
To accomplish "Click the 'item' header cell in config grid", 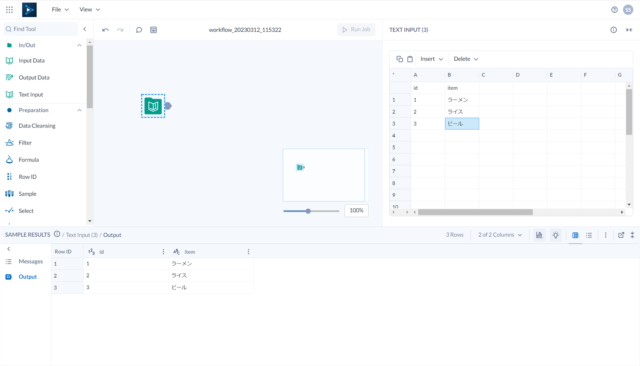I will [462, 88].
